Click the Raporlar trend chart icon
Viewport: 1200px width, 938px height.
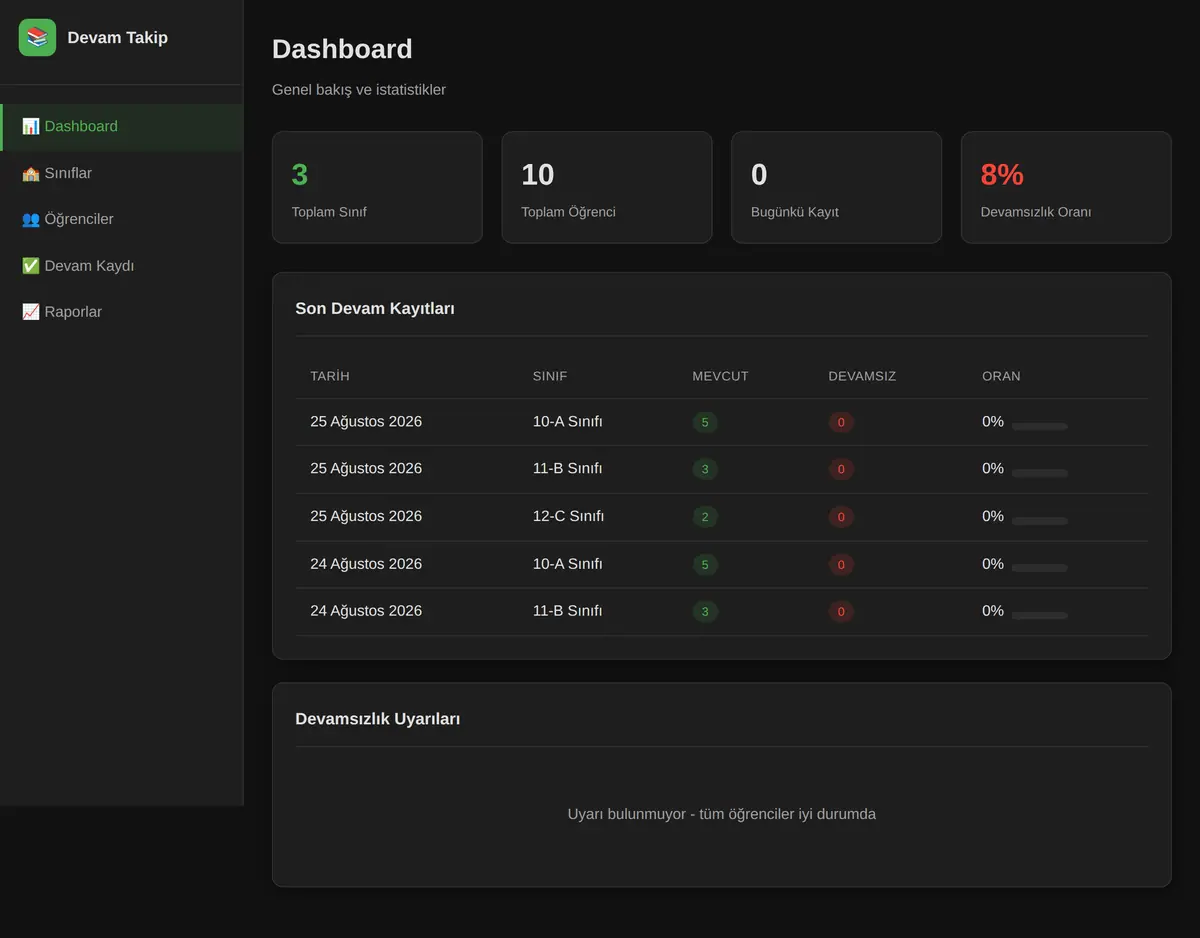point(31,312)
